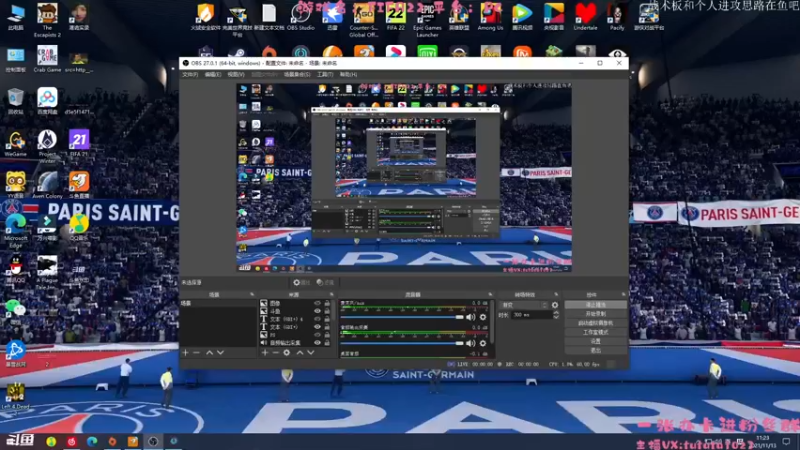
Task: Toggle visibility of the 音频输出采集 source
Action: pos(317,343)
